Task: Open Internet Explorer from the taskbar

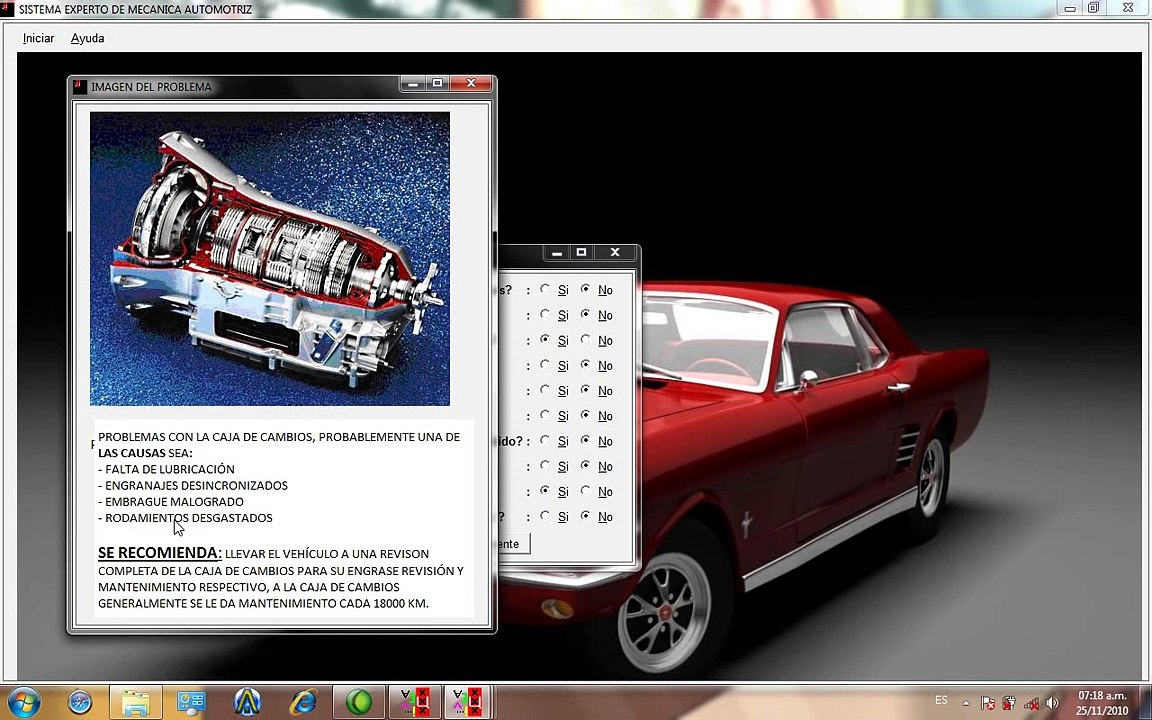Action: [x=303, y=702]
